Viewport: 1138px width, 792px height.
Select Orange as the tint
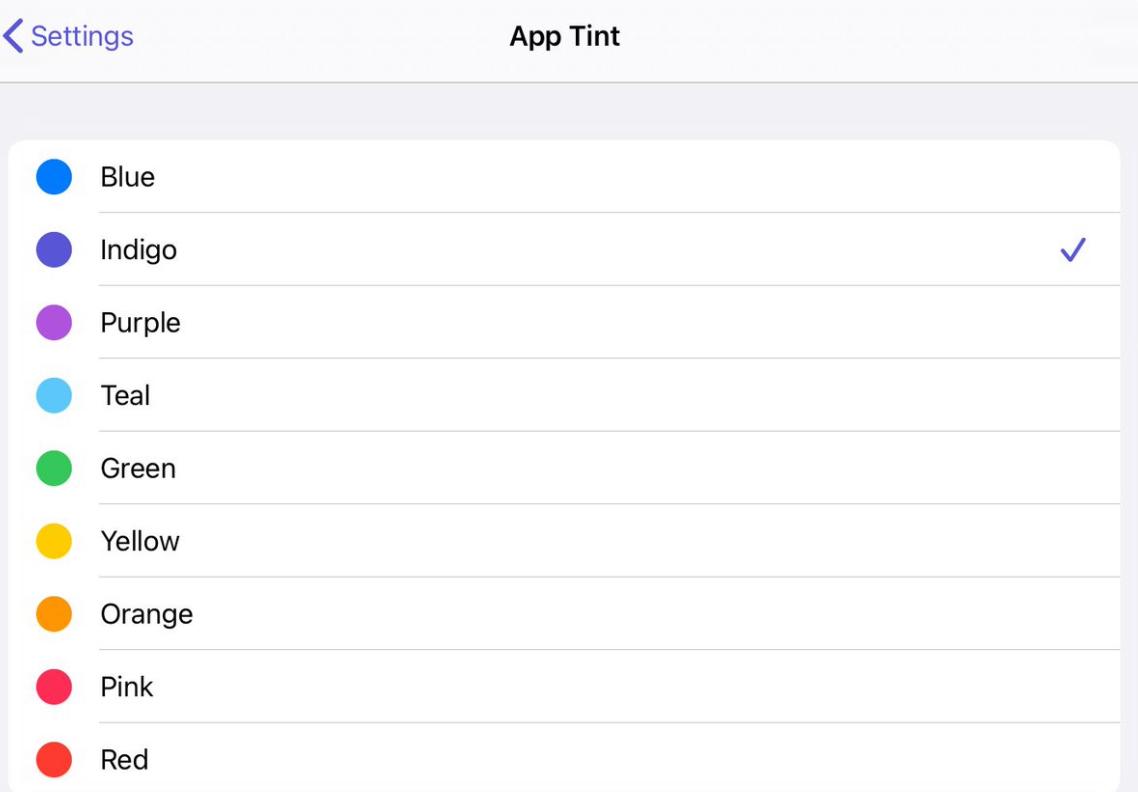[x=146, y=614]
